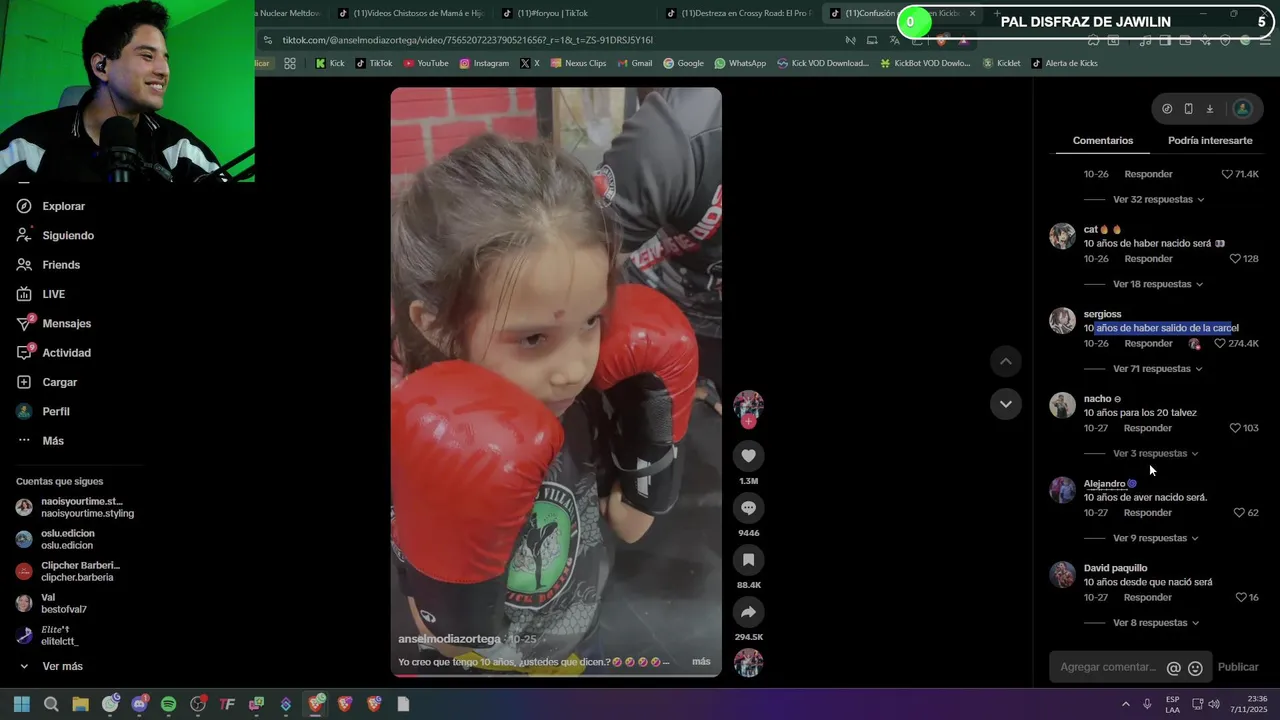Like David paquillo's comment with 16 likes

1241,598
